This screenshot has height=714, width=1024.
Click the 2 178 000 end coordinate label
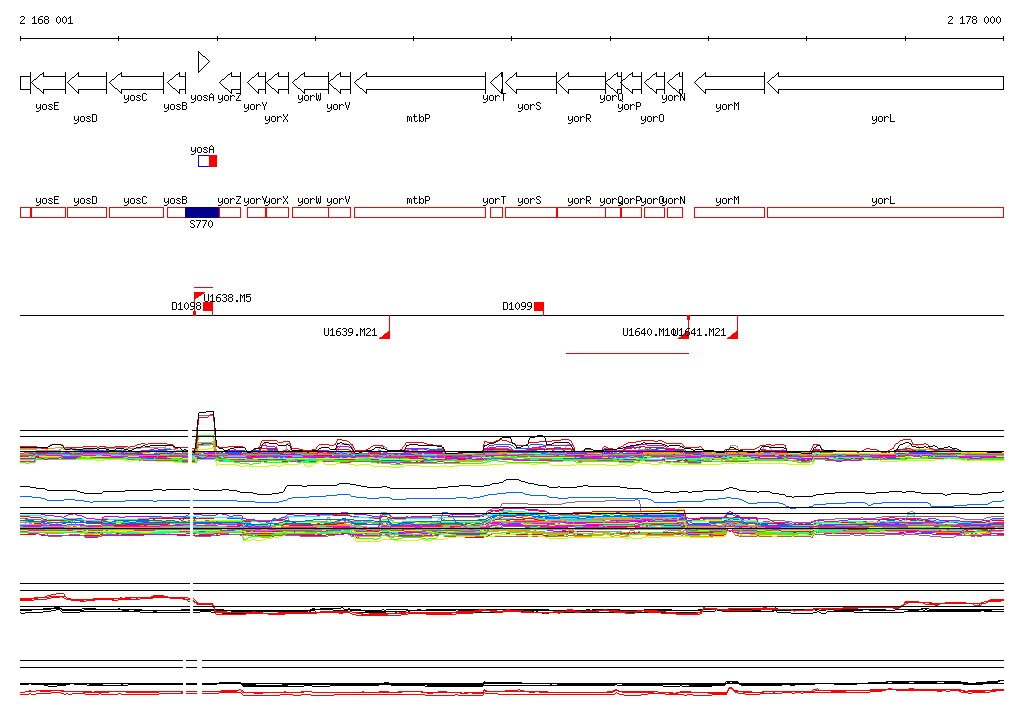pos(973,20)
